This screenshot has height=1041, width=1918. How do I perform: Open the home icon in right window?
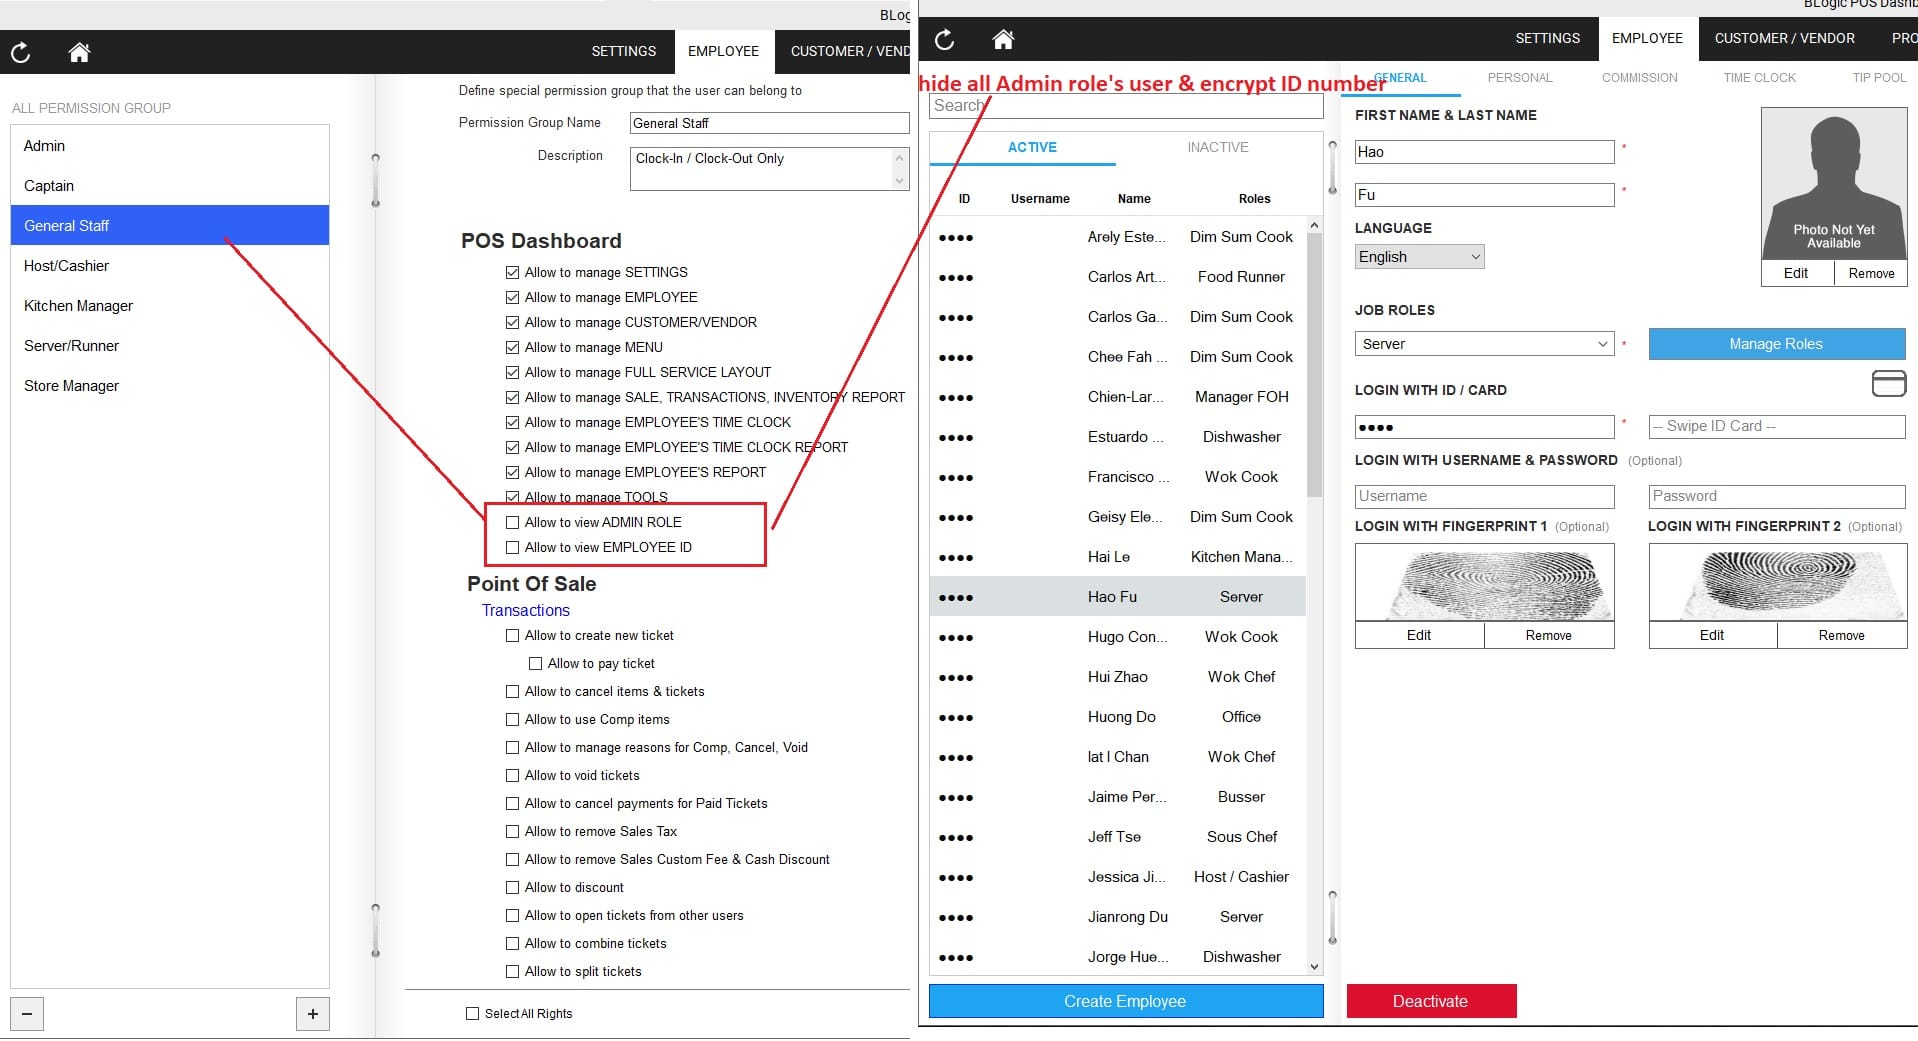click(1003, 39)
